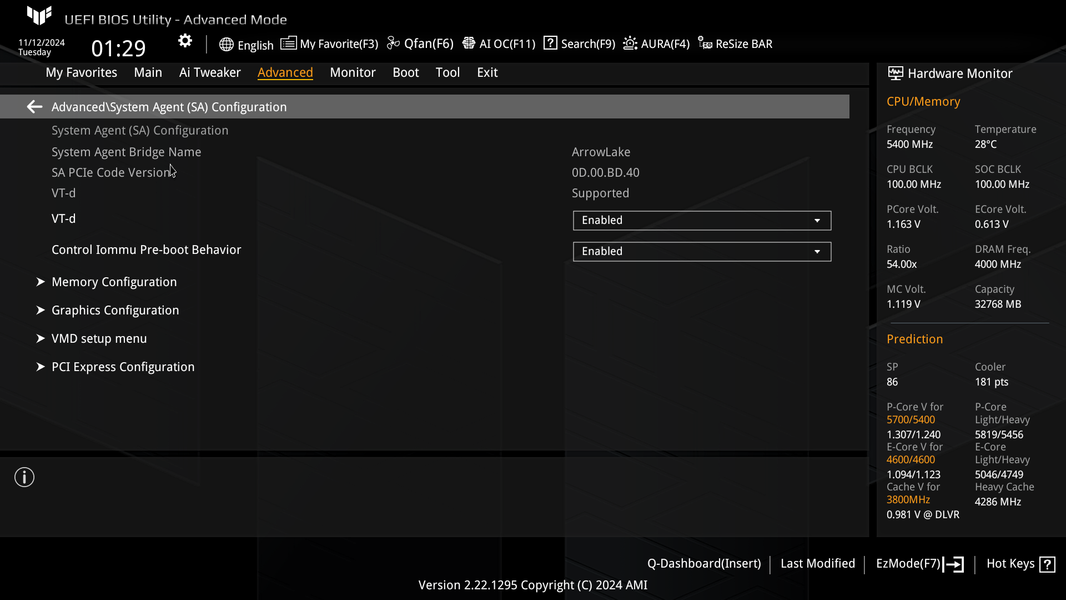Open the settings gear icon
This screenshot has height=600, width=1066.
pyautogui.click(x=185, y=41)
